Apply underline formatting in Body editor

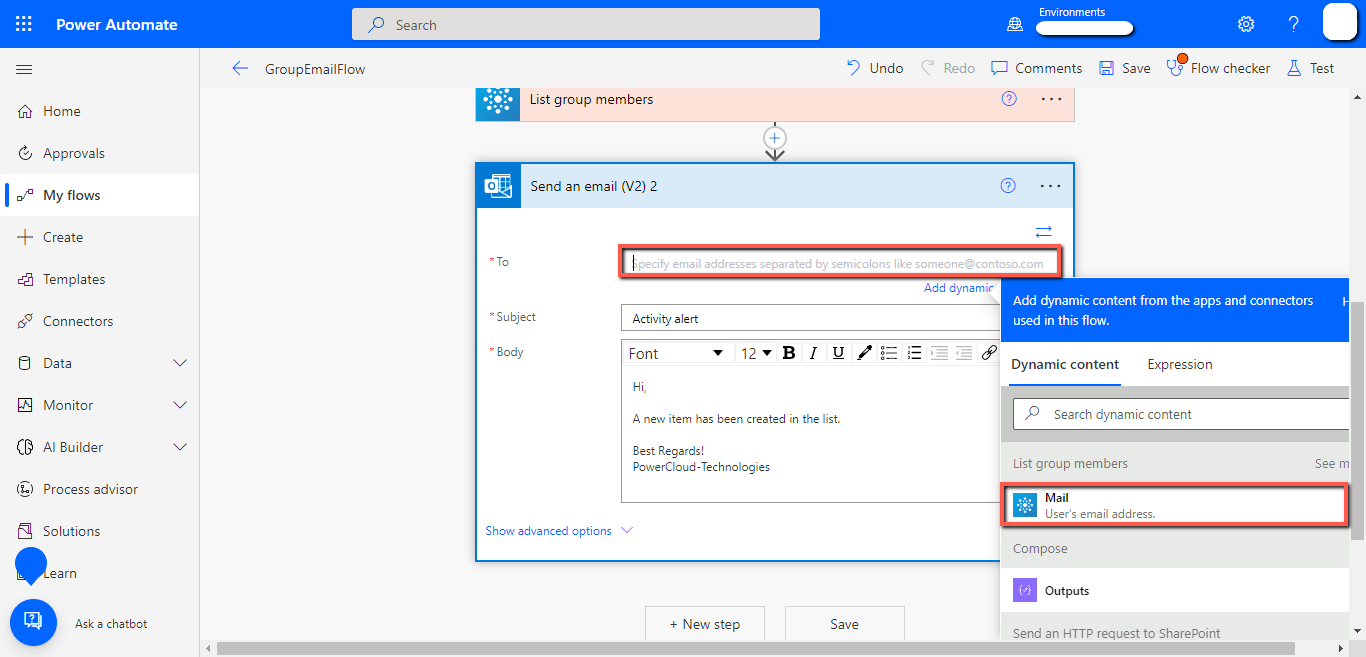(838, 353)
